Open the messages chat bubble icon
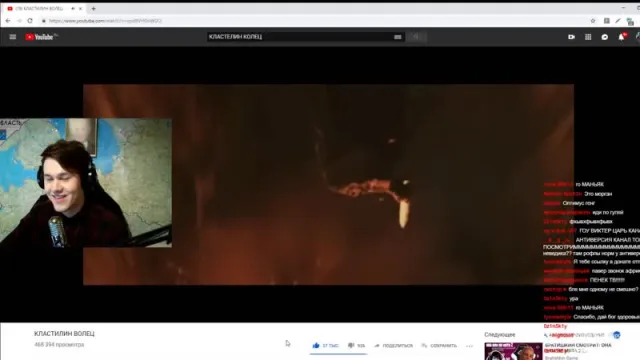 click(604, 37)
